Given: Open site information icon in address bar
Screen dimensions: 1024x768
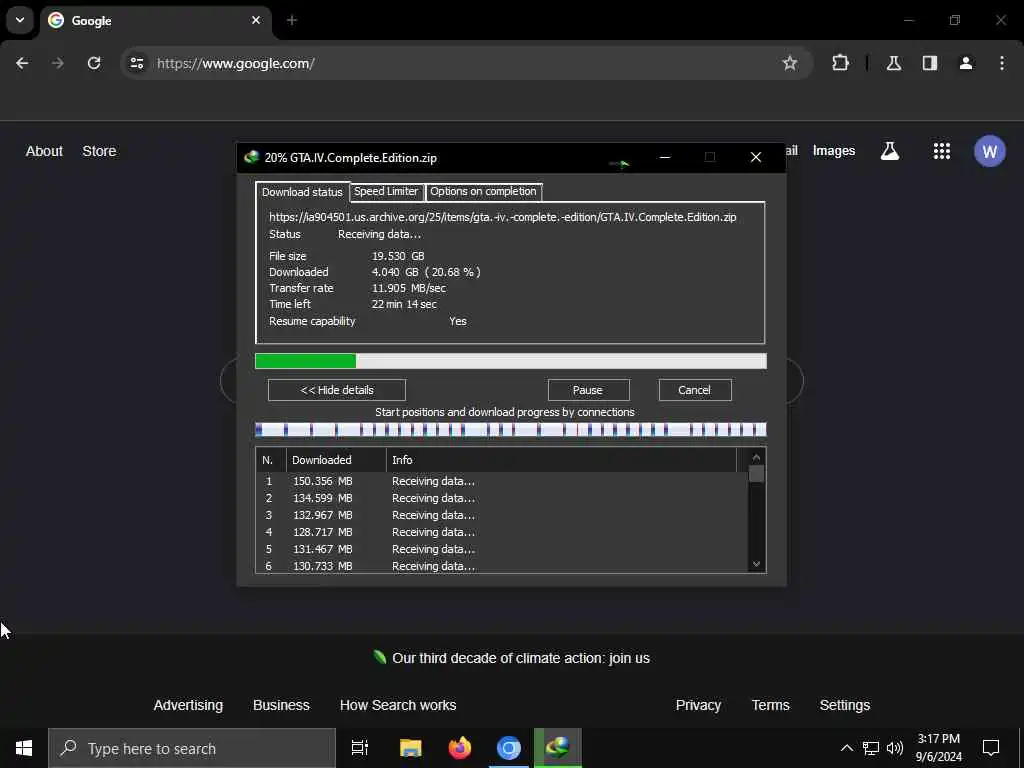Looking at the screenshot, I should pyautogui.click(x=136, y=63).
